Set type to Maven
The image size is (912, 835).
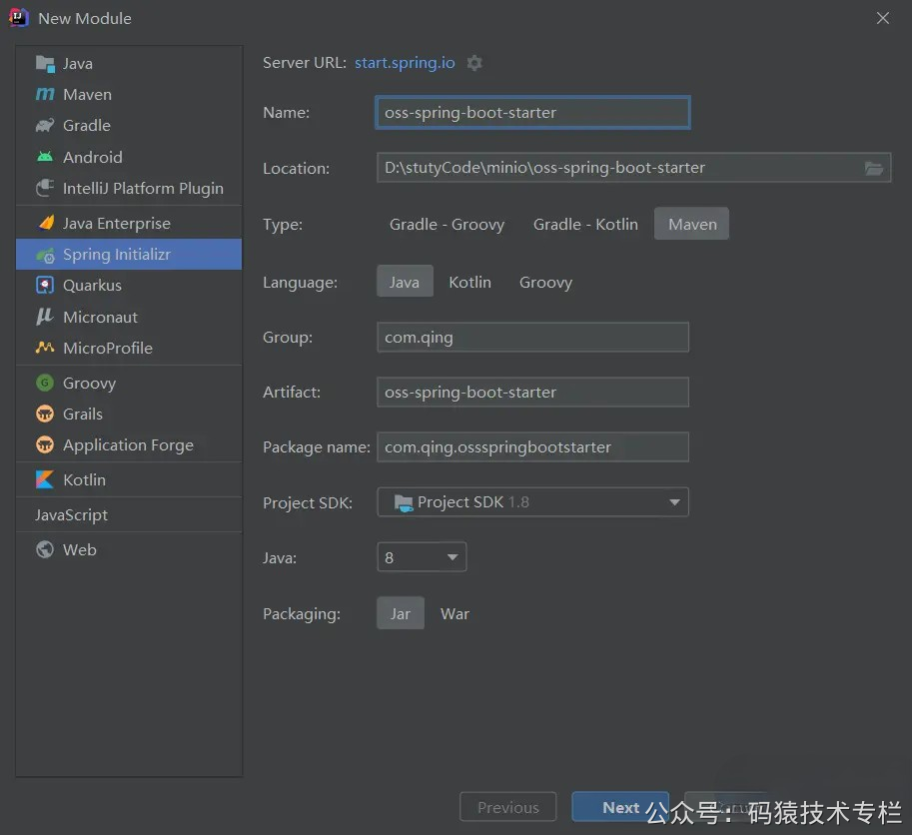692,224
